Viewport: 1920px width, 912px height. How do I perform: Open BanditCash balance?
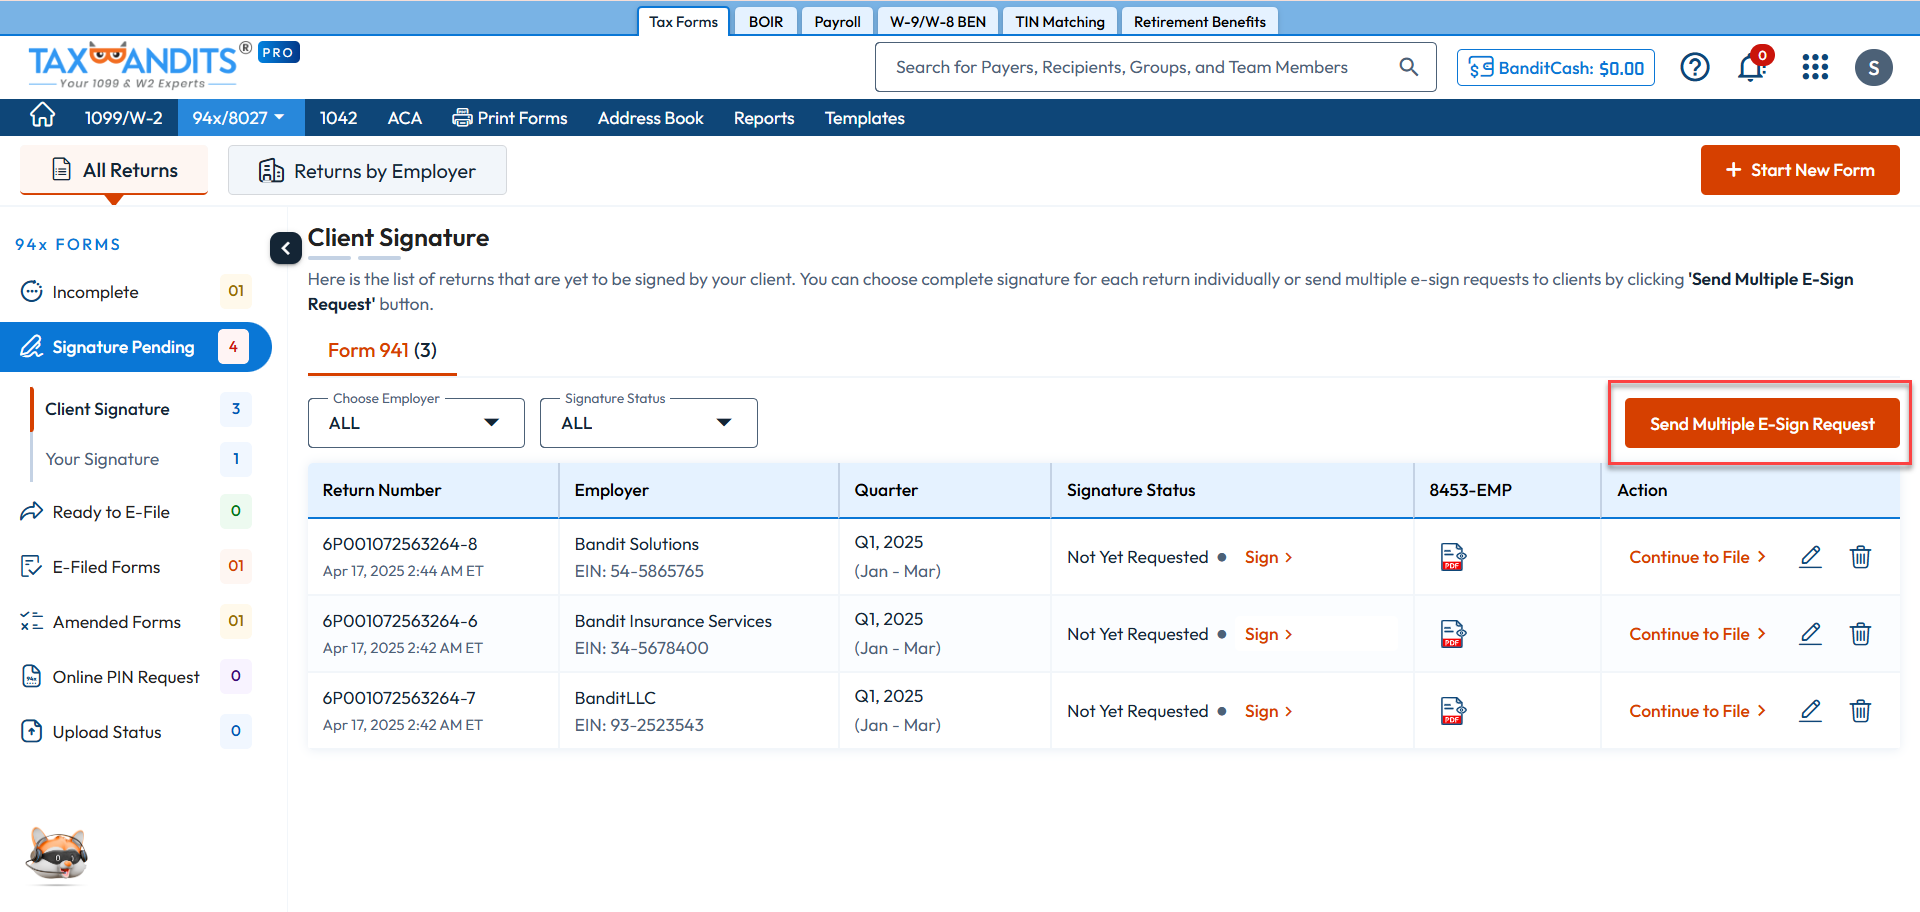coord(1556,67)
